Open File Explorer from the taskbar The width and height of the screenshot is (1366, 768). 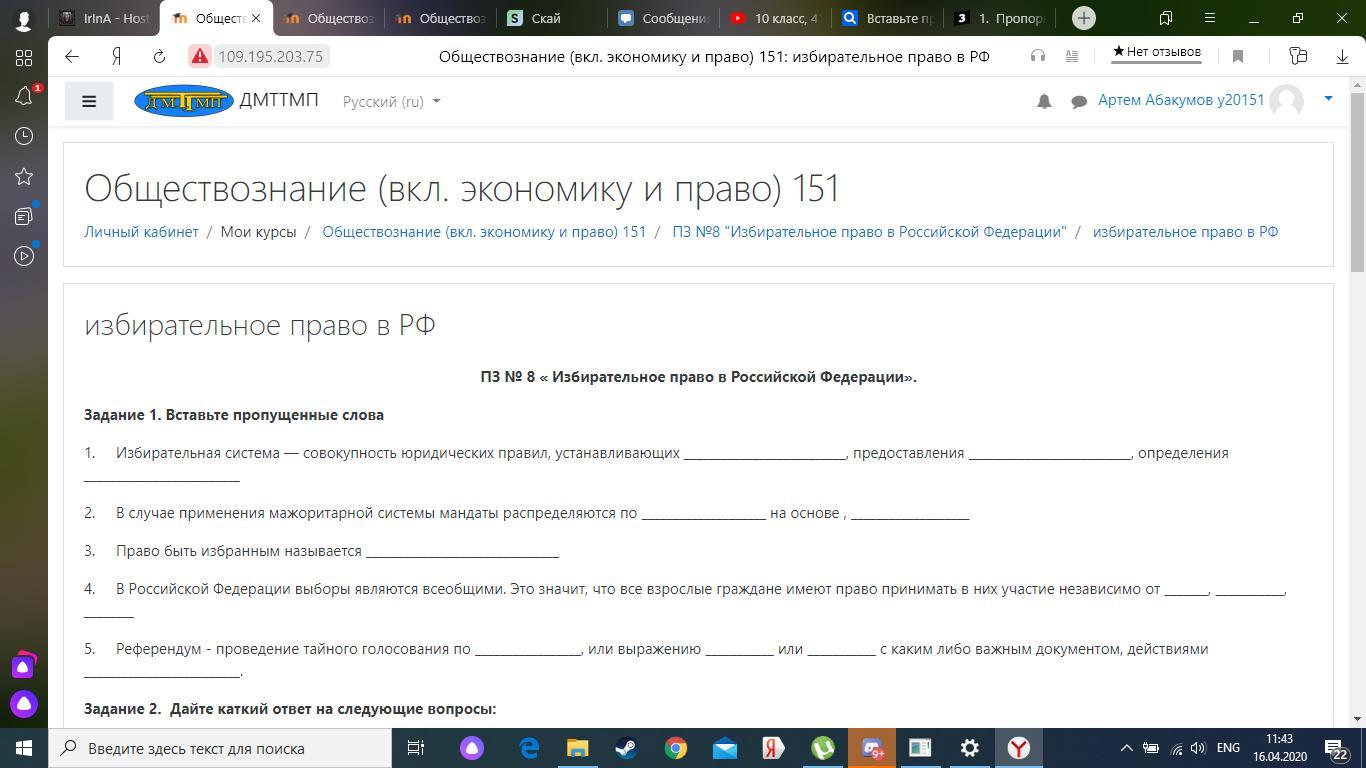[x=578, y=748]
